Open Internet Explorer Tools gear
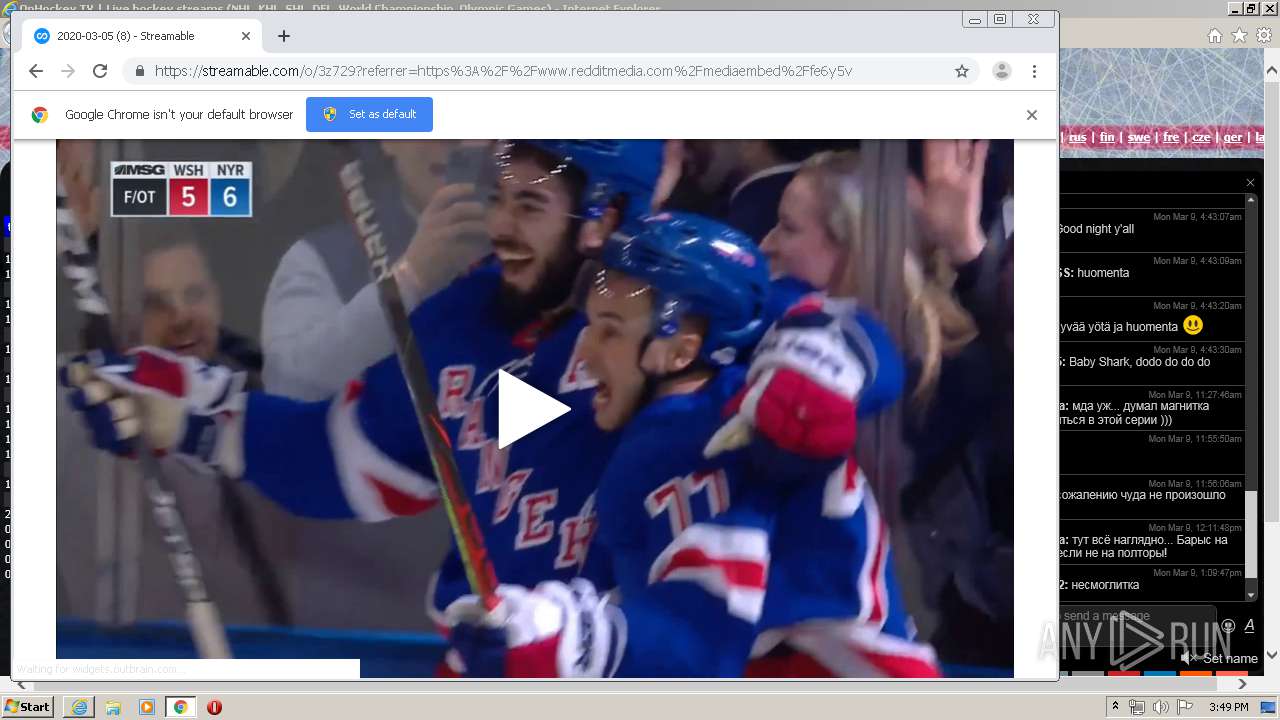The width and height of the screenshot is (1280, 720). (x=1264, y=35)
